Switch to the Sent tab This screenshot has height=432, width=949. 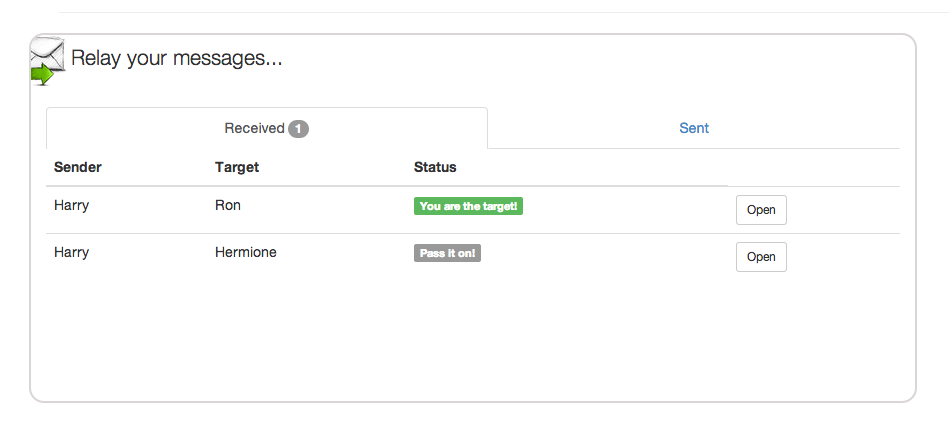693,128
